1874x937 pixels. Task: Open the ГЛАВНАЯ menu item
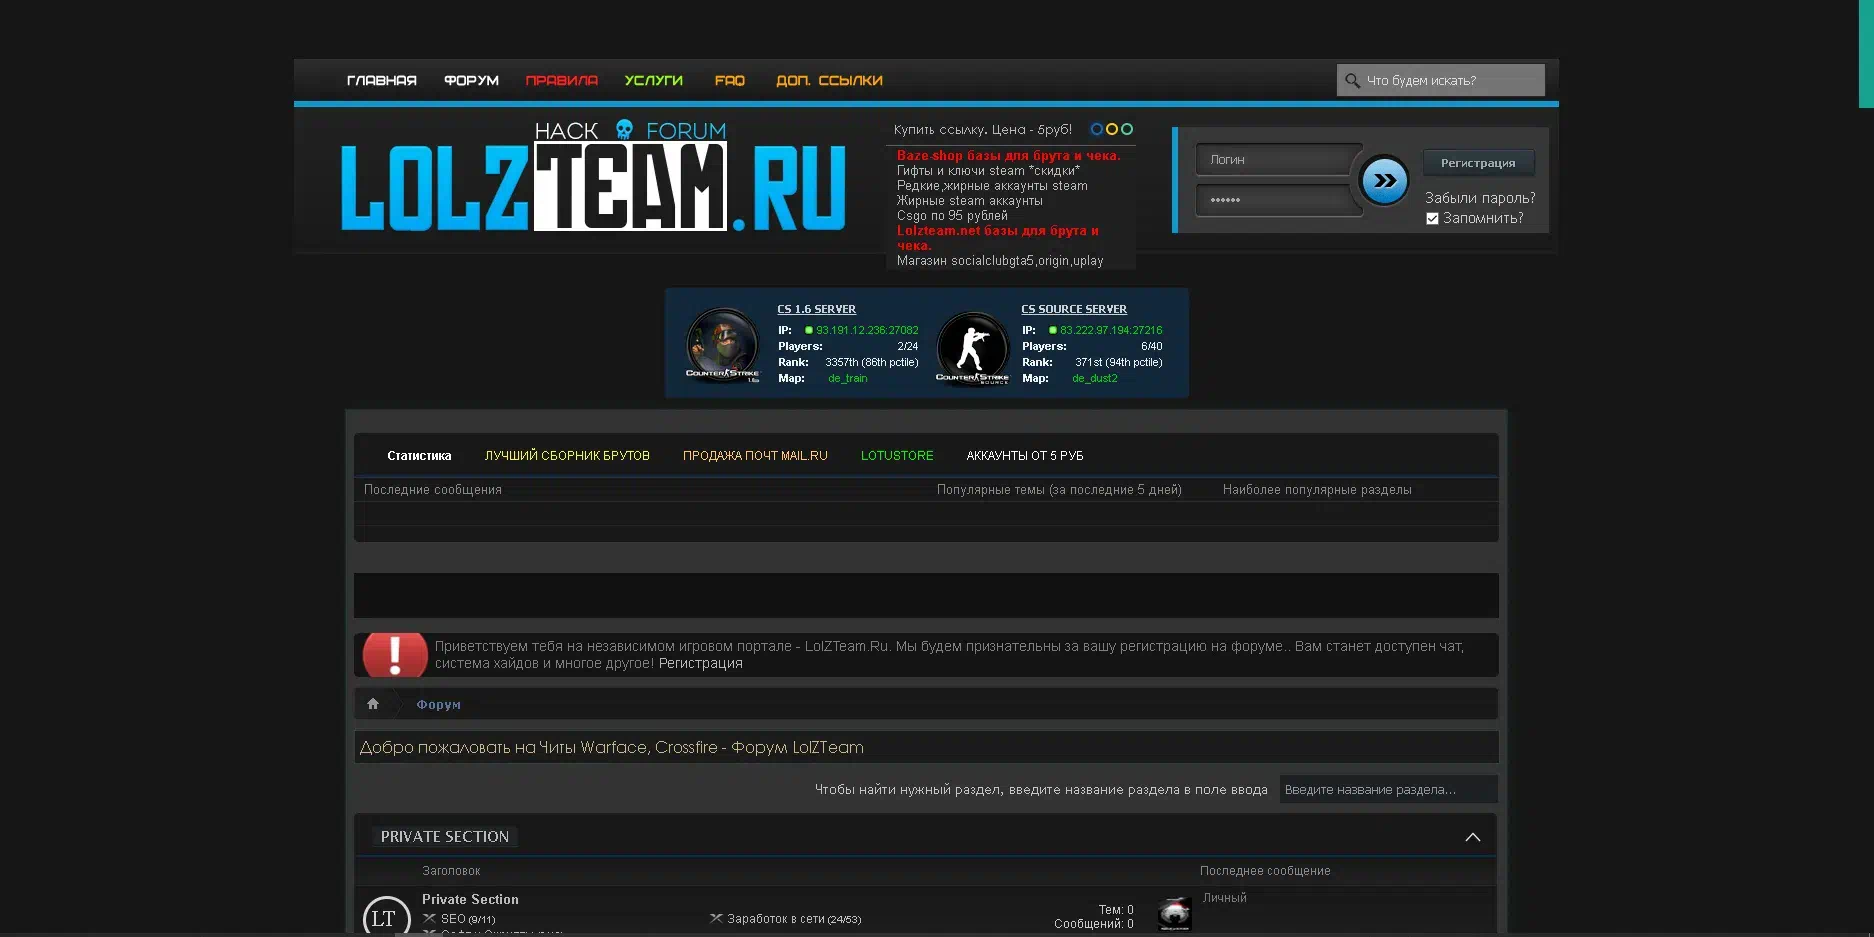[381, 80]
